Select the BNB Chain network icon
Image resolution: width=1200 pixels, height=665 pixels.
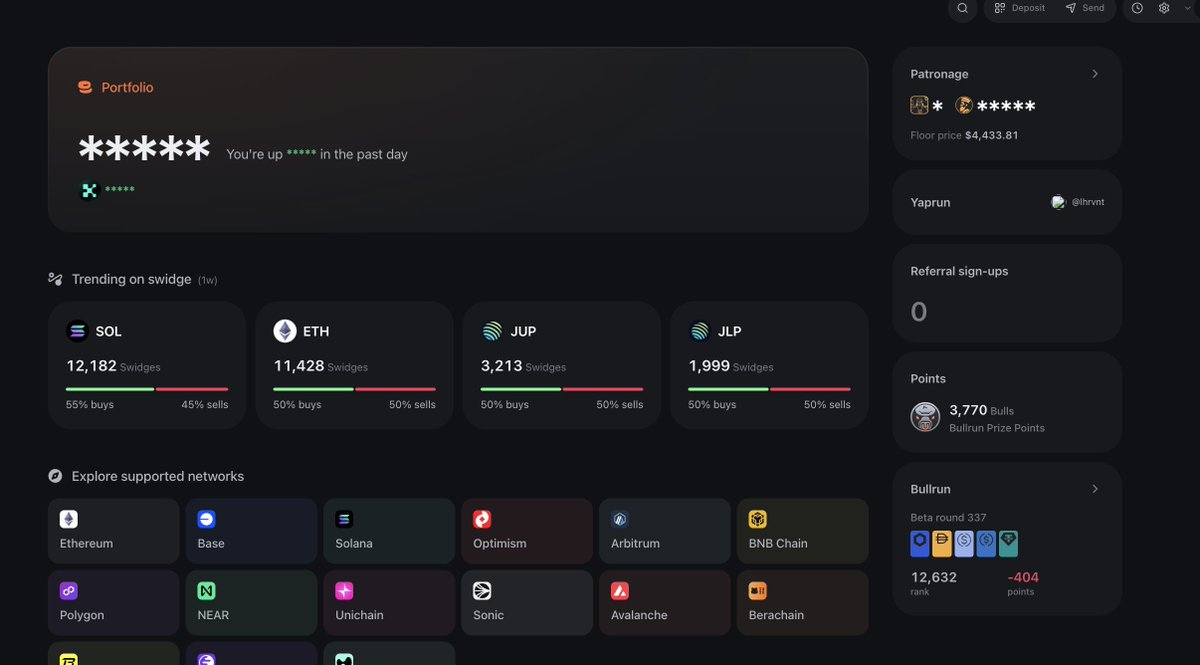[758, 520]
